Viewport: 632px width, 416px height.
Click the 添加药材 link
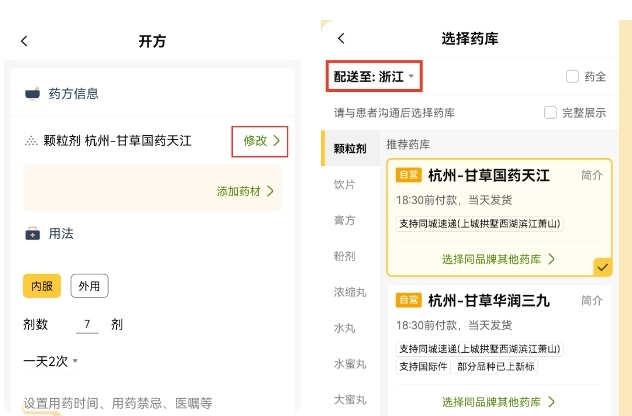coord(245,190)
